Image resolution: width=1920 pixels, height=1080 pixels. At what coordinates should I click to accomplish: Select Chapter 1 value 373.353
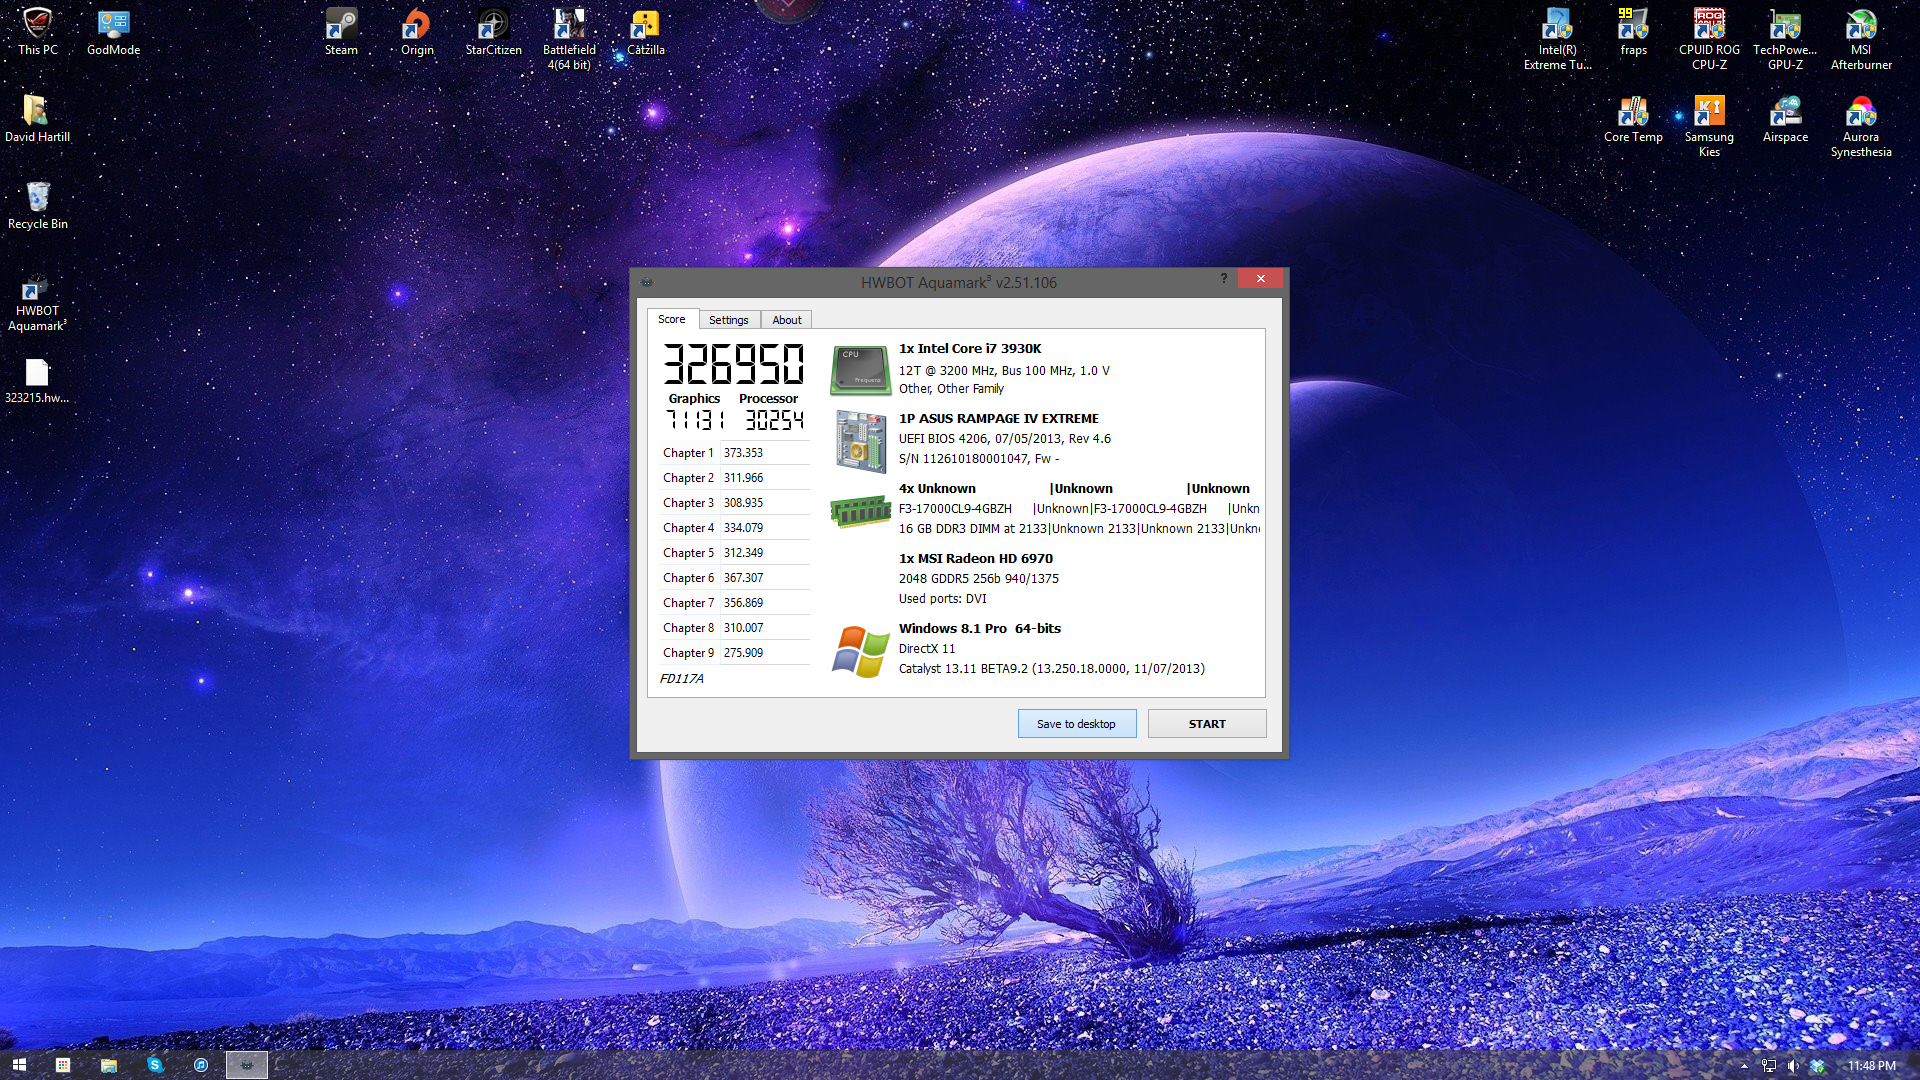pyautogui.click(x=743, y=453)
